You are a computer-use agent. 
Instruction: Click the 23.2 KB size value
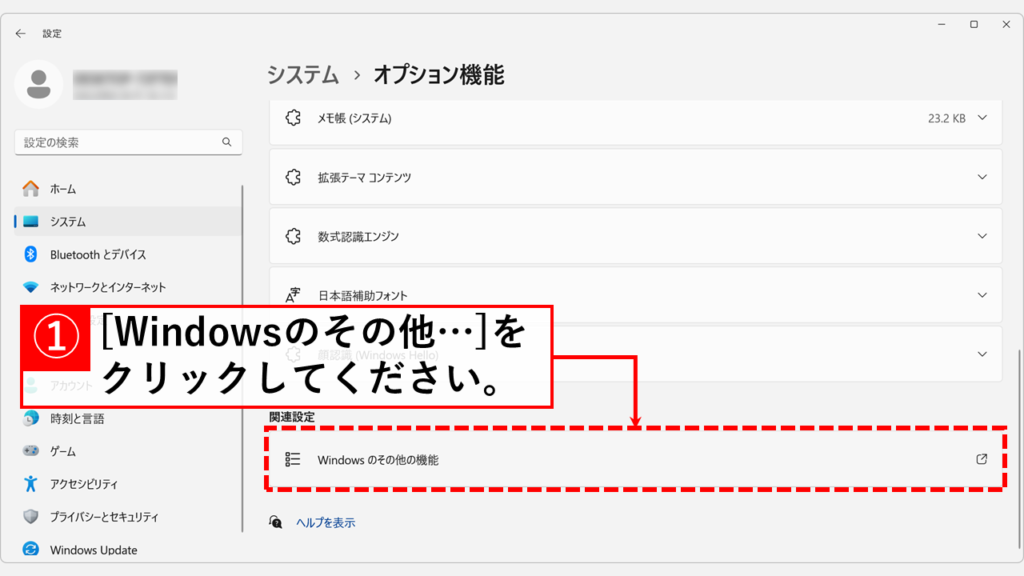point(946,118)
